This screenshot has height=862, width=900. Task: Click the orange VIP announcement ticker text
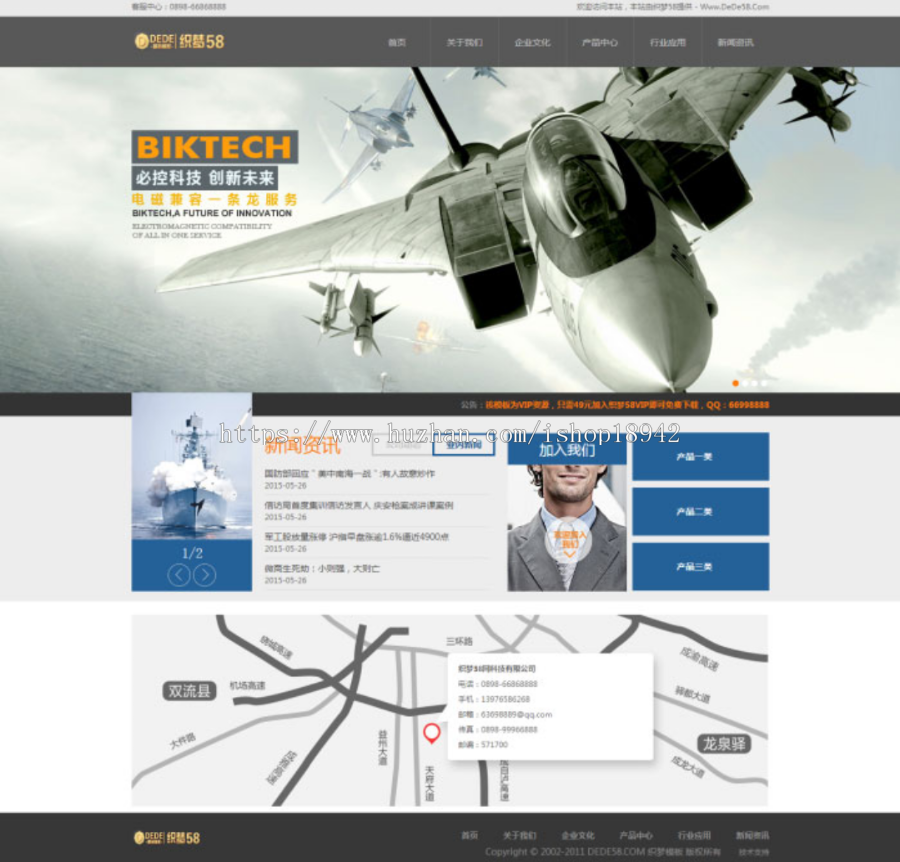tap(627, 405)
